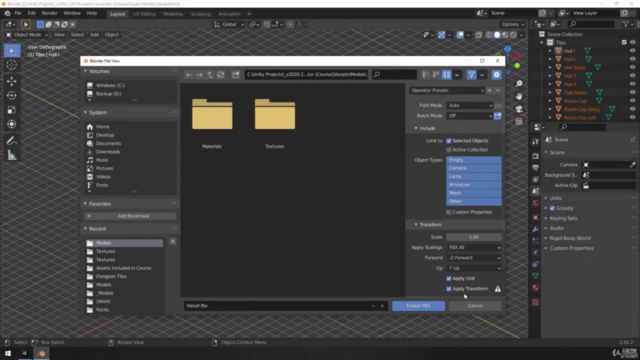Click the file path field
This screenshot has height=360, width=640.
pos(307,75)
